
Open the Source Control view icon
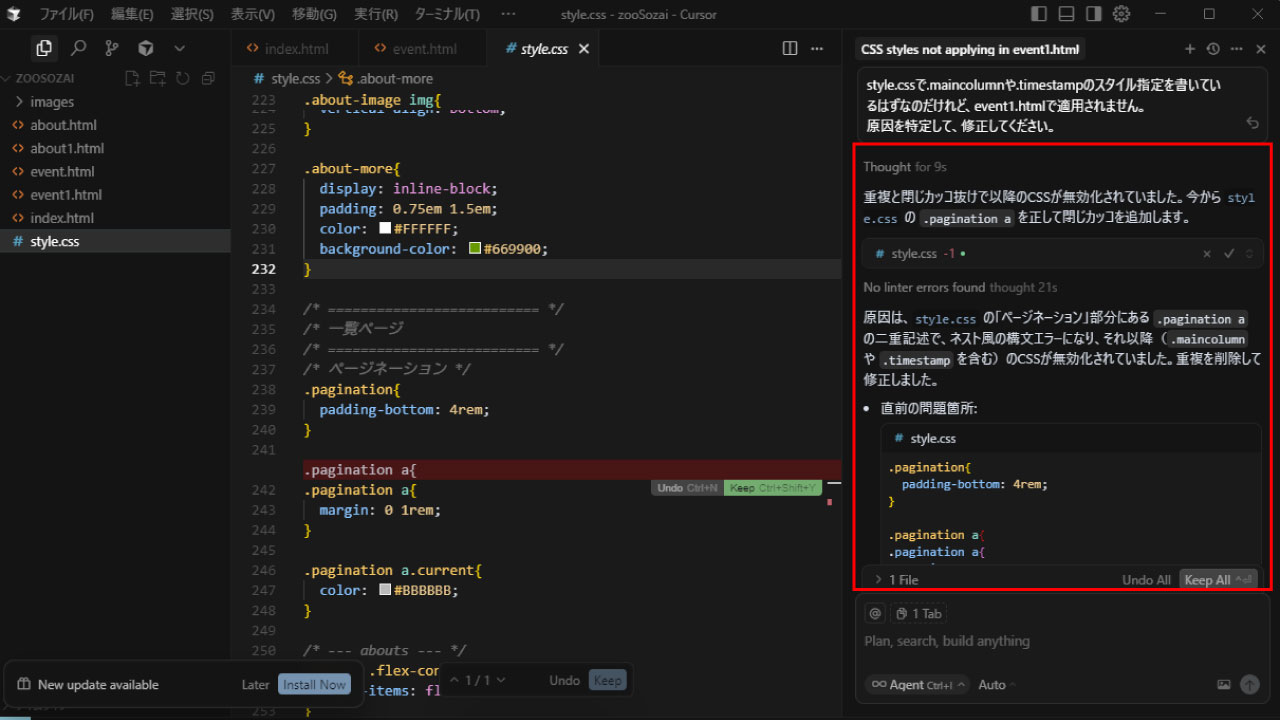(x=111, y=48)
